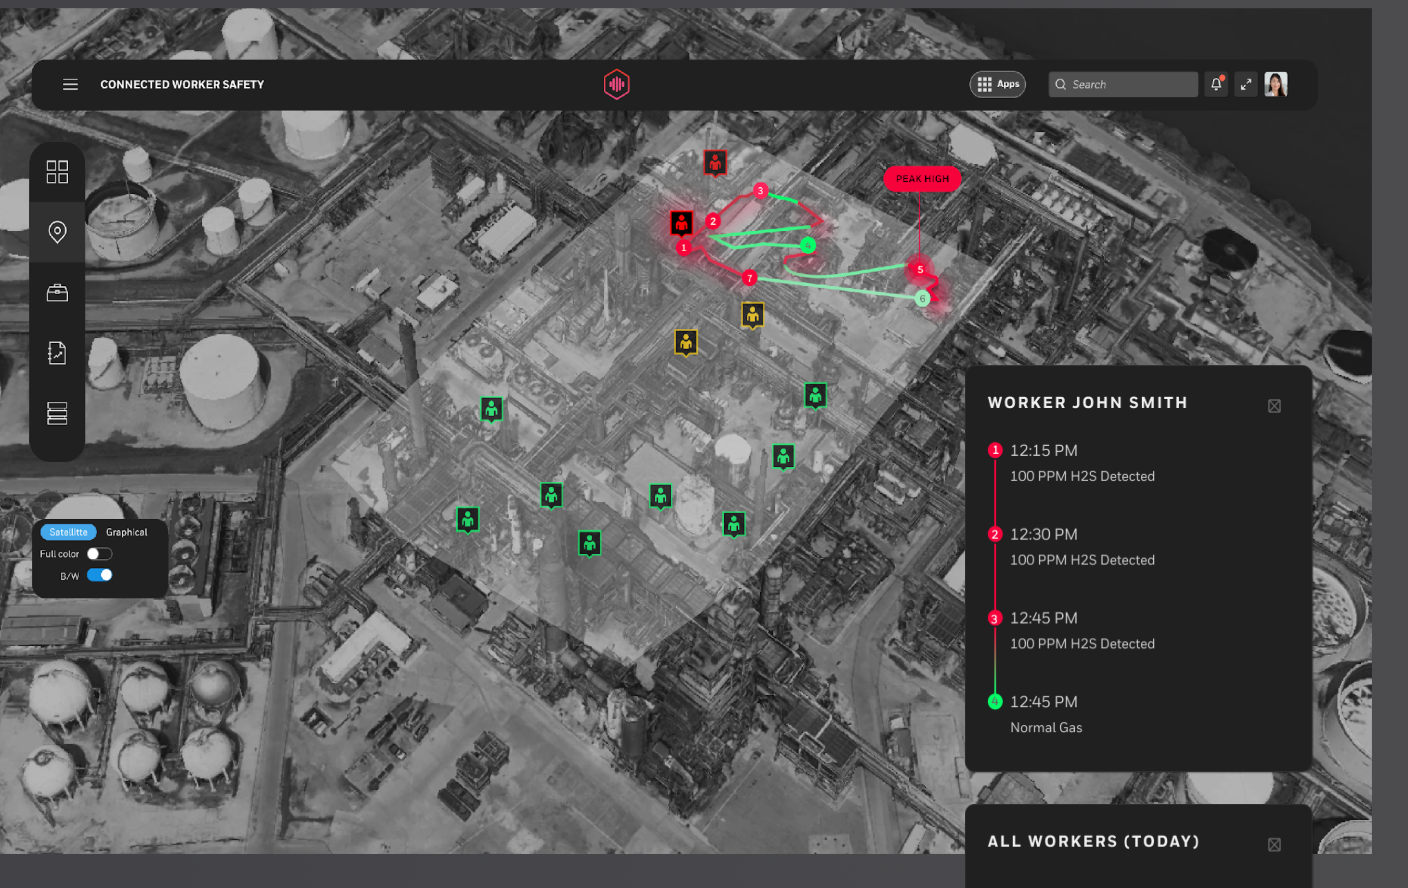This screenshot has height=888, width=1408.
Task: Select path point 1 on the map
Action: pyautogui.click(x=684, y=247)
